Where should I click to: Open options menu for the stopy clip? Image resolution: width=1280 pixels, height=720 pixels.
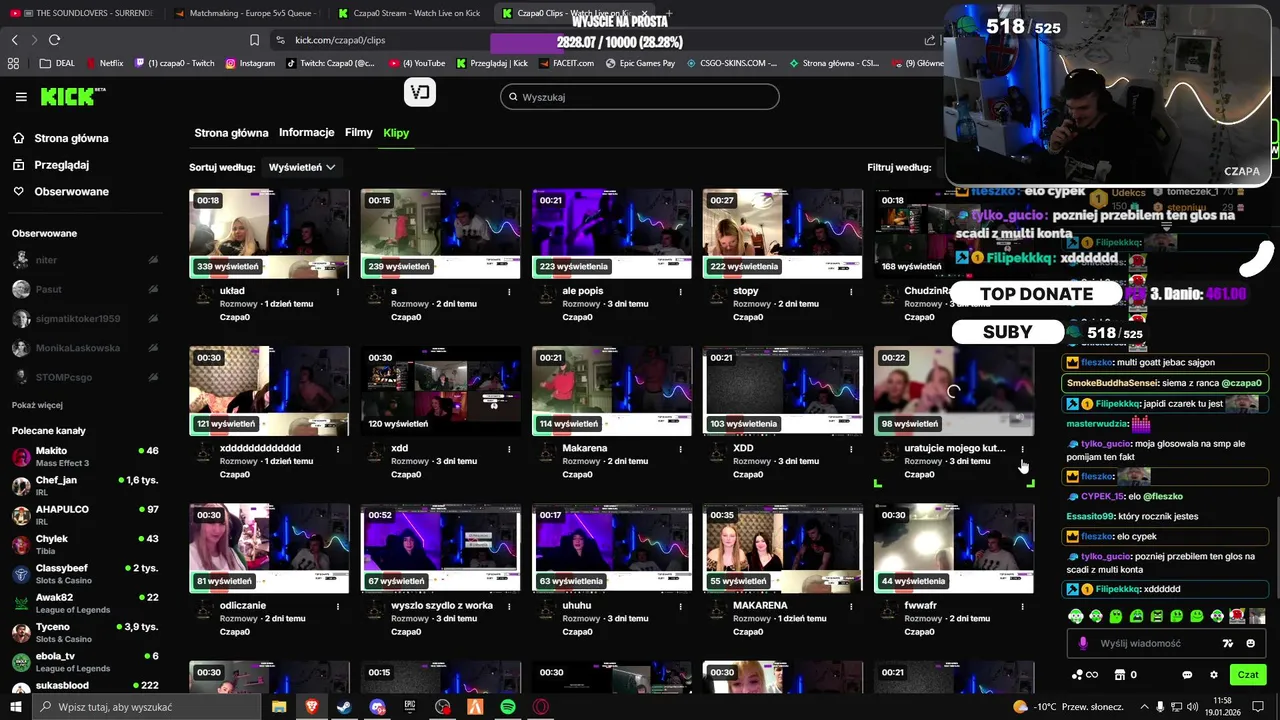point(852,292)
